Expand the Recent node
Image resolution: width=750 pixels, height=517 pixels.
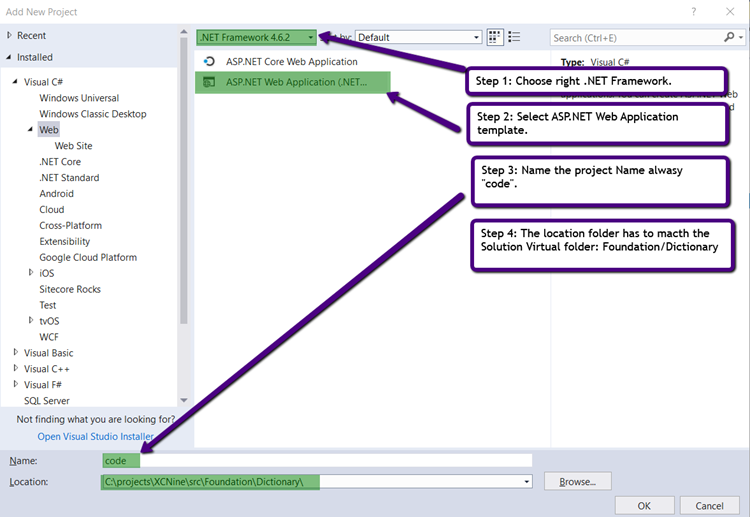(9, 35)
